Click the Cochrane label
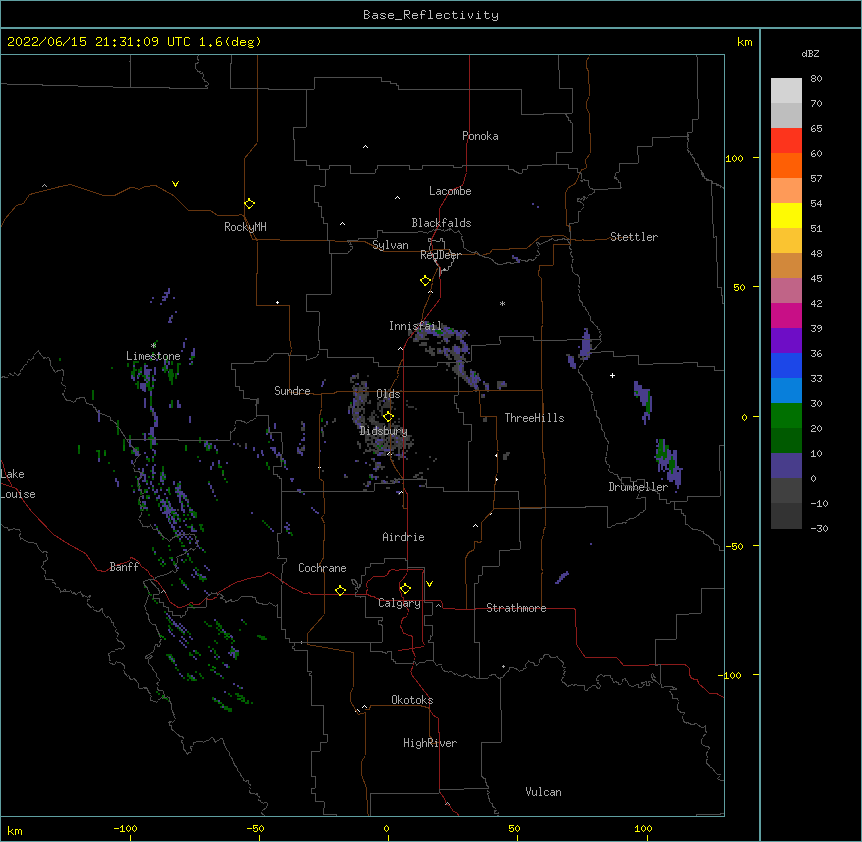This screenshot has width=862, height=842. coord(322,568)
